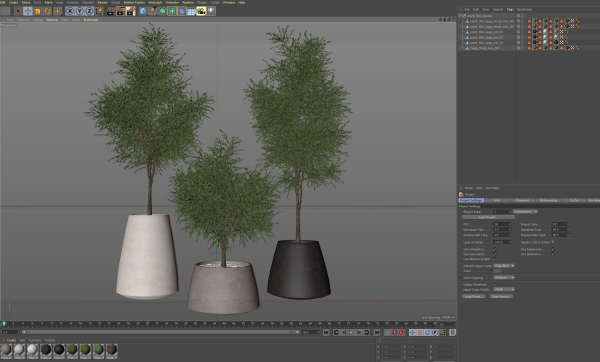
Task: Click the timeline preview range slider
Action: (160, 332)
